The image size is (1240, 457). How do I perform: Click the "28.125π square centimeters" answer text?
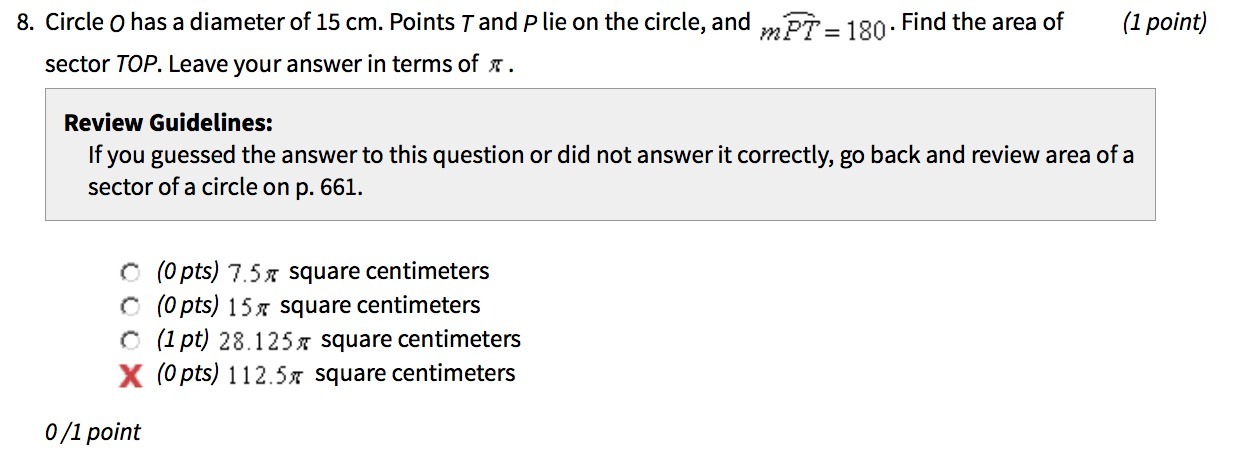[369, 340]
